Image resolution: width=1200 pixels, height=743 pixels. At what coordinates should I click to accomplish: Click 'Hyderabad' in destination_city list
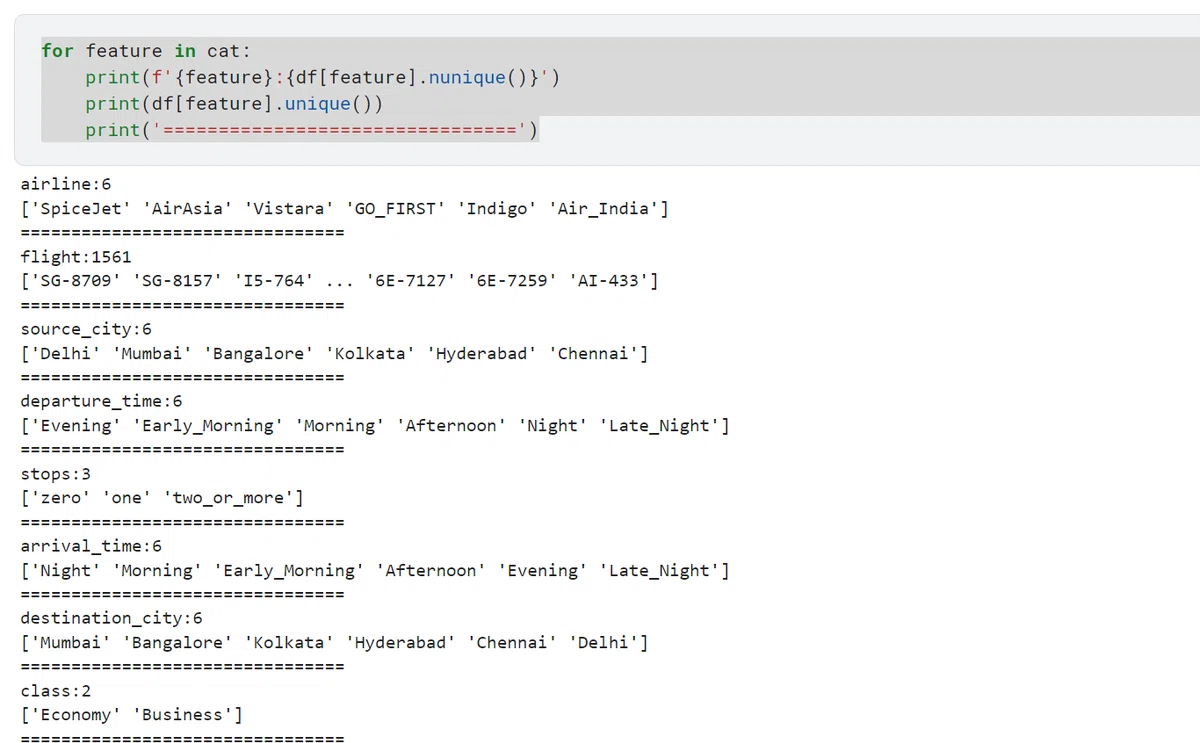pyautogui.click(x=401, y=643)
